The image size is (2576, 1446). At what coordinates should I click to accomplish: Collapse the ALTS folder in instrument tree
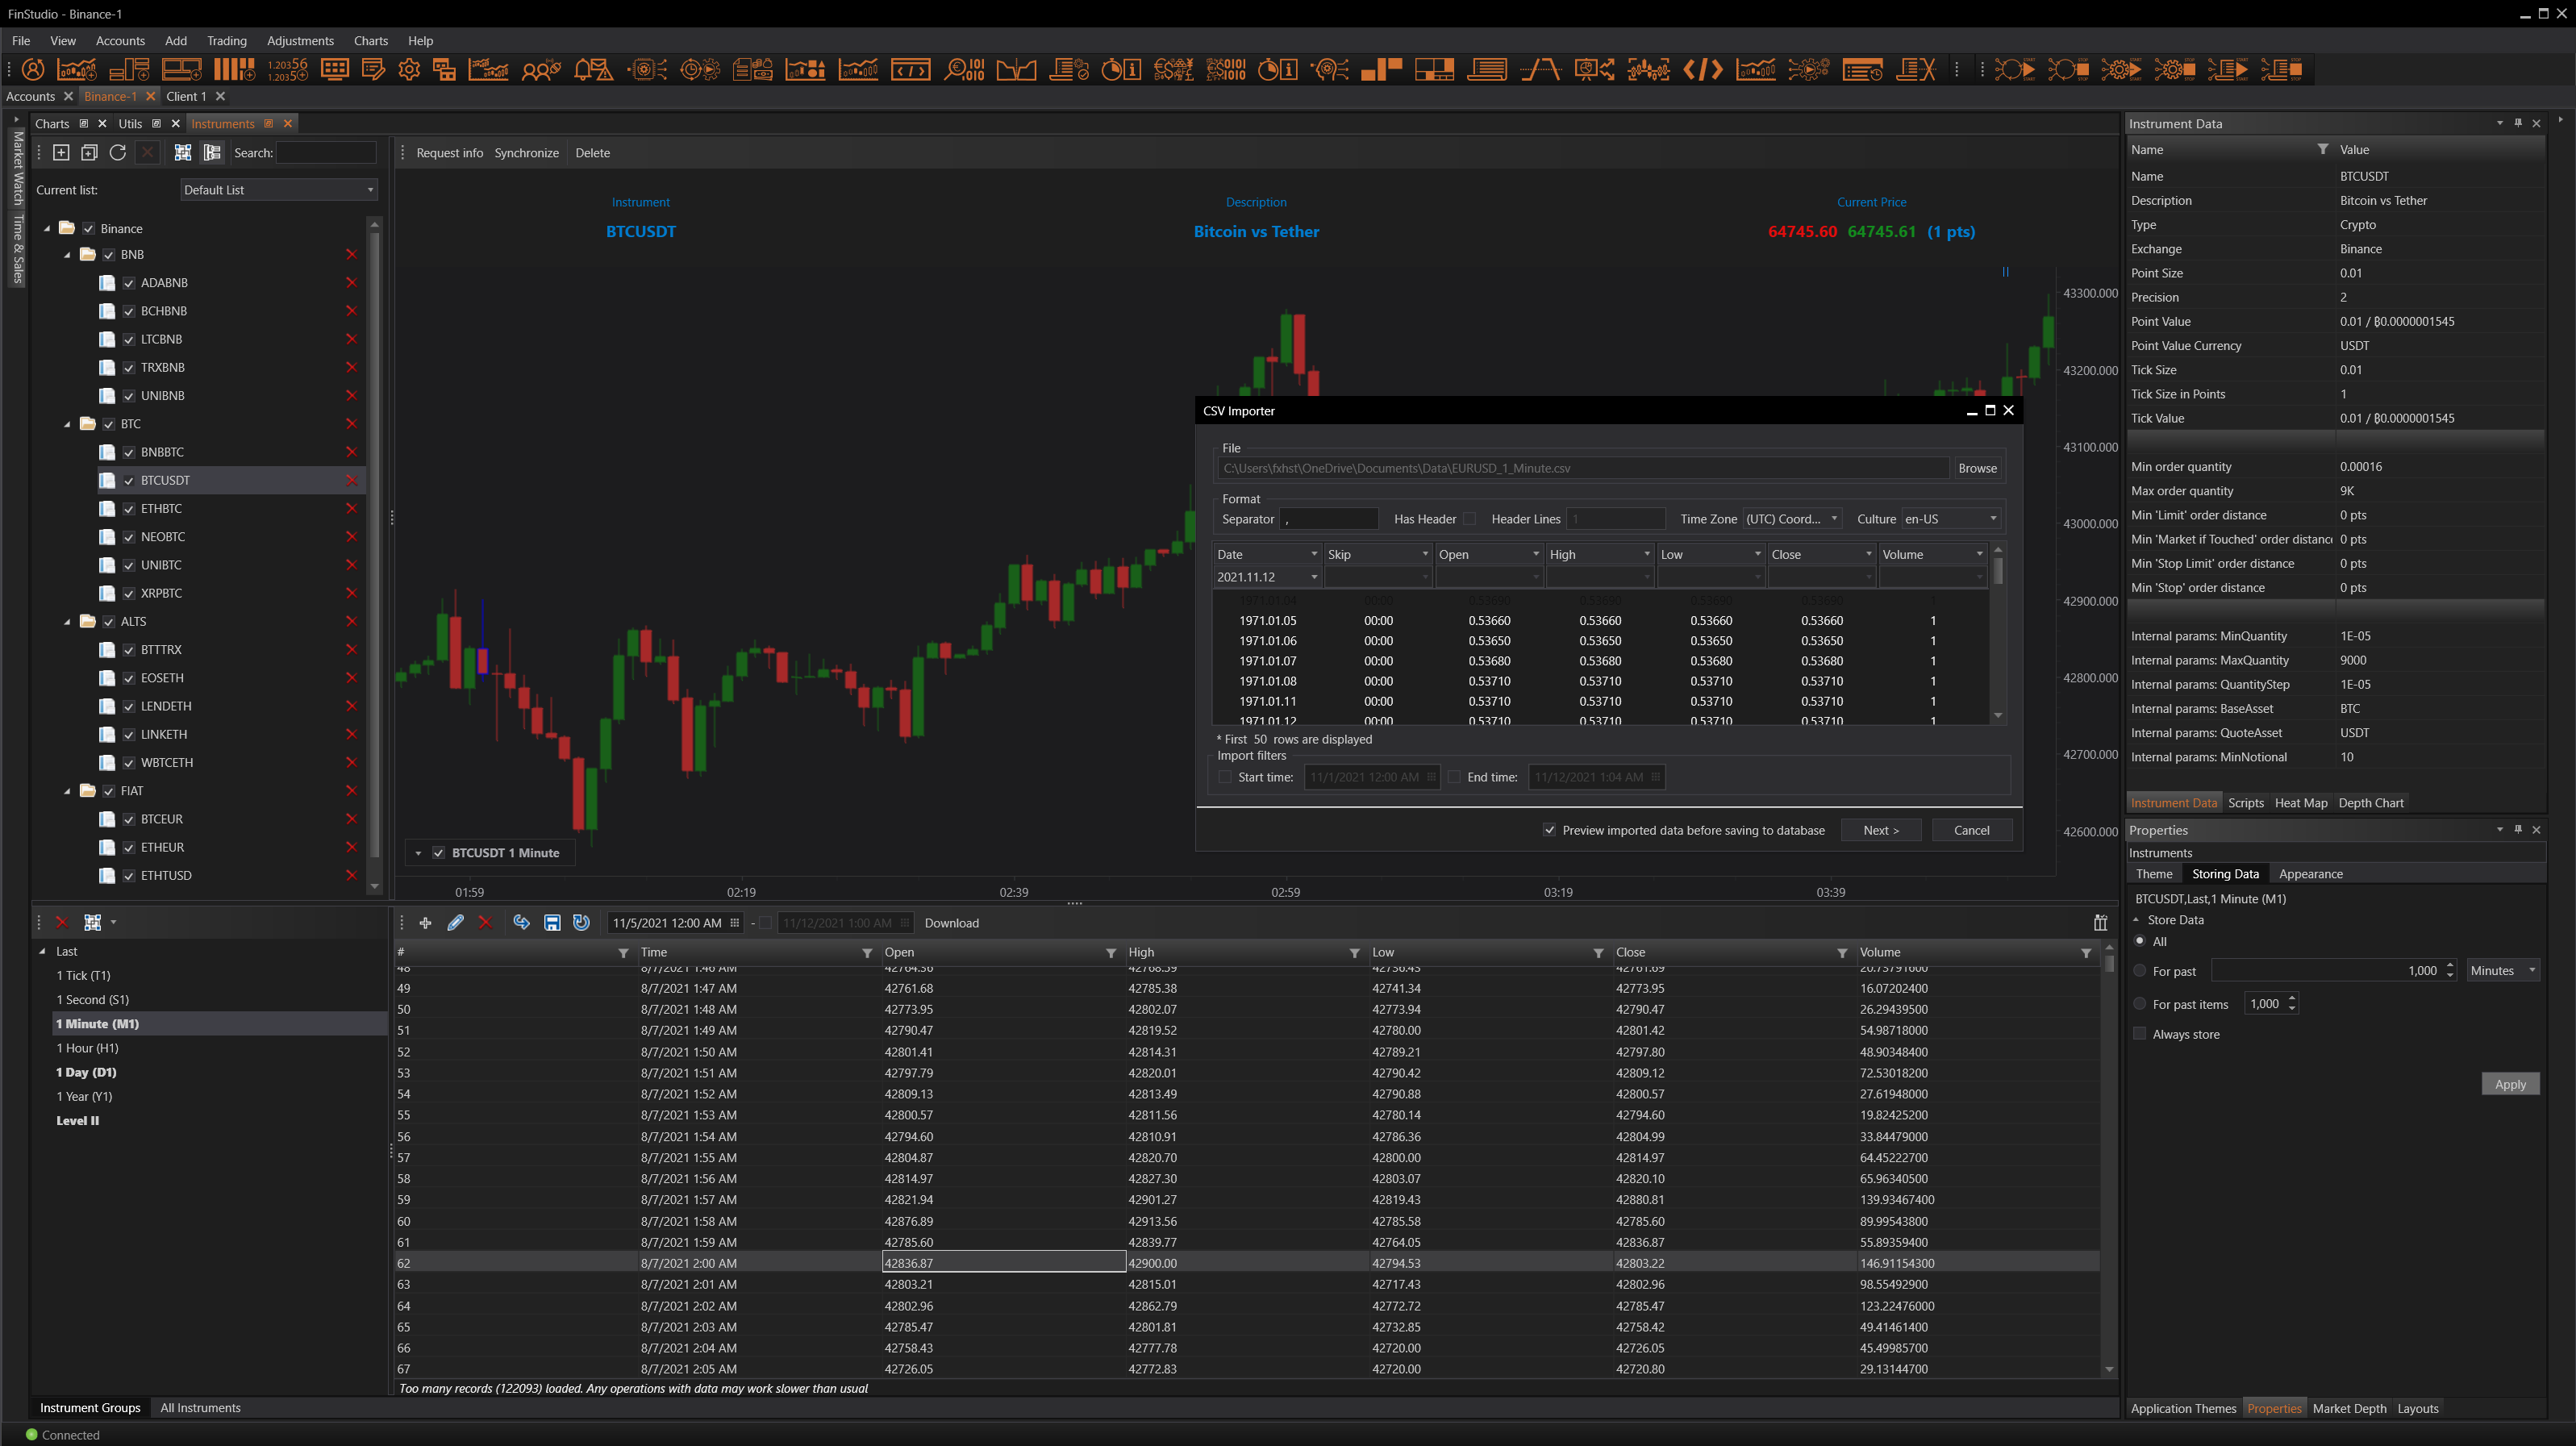coord(67,622)
